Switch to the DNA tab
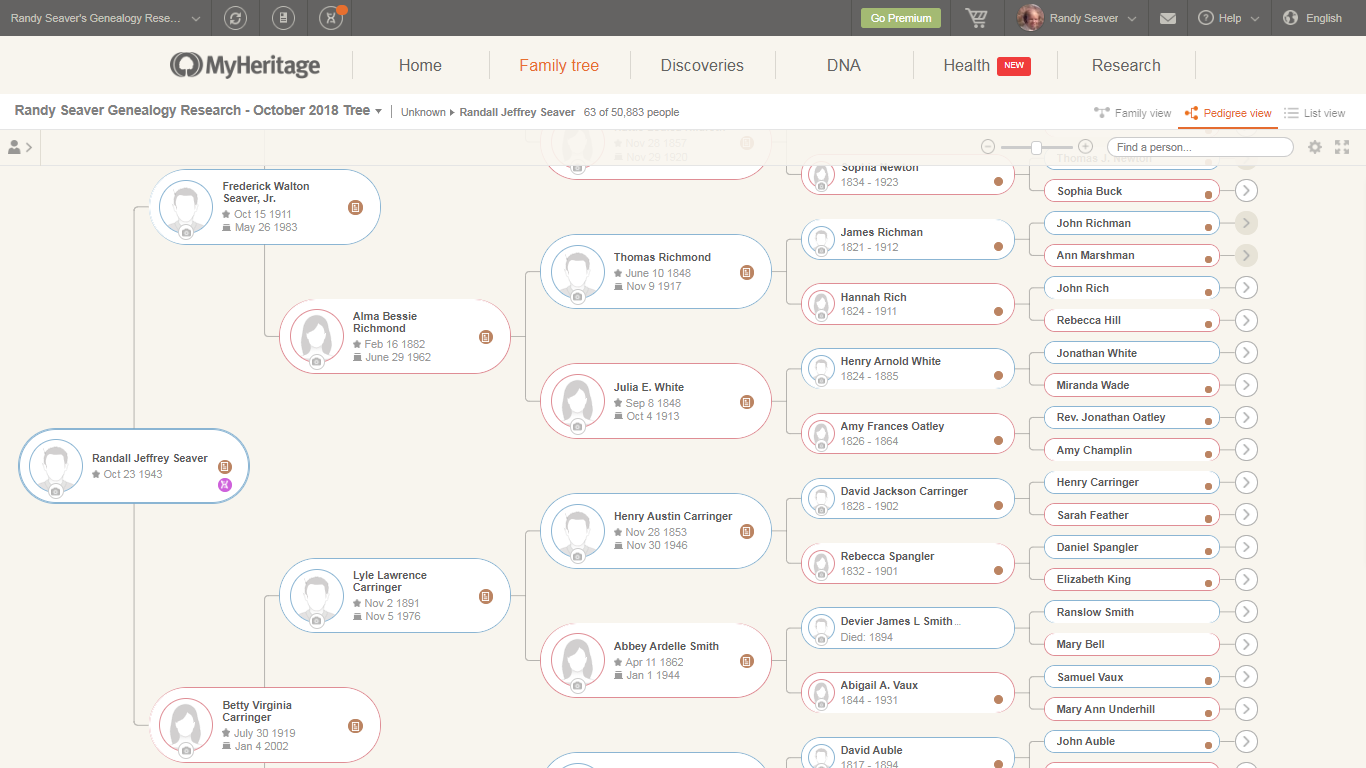The height and width of the screenshot is (768, 1366). click(844, 65)
